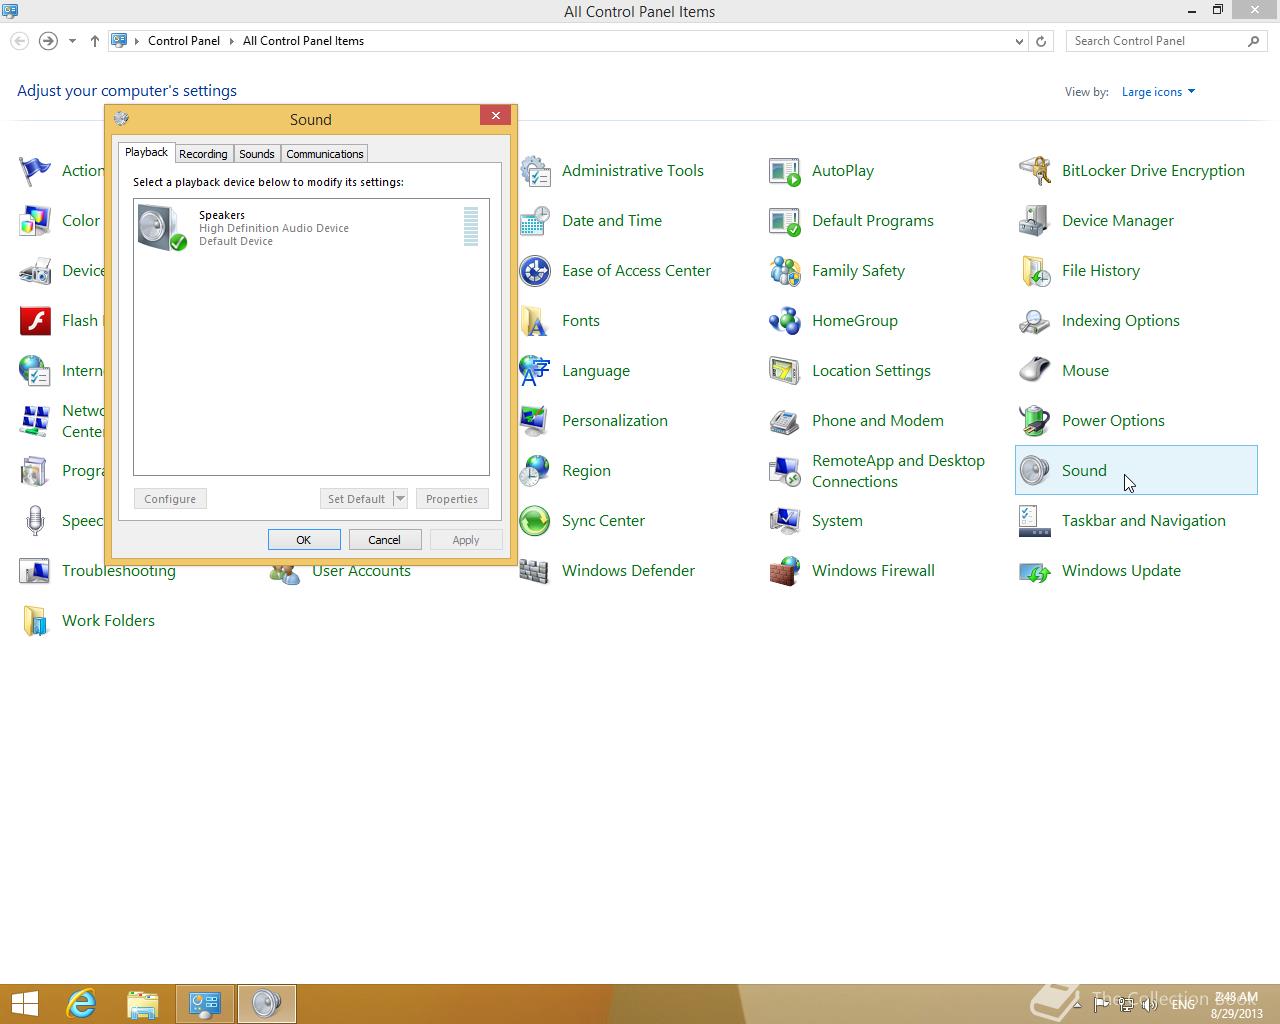Screen dimensions: 1280x1024
Task: Click Control Panel breadcrumb
Action: (x=184, y=41)
